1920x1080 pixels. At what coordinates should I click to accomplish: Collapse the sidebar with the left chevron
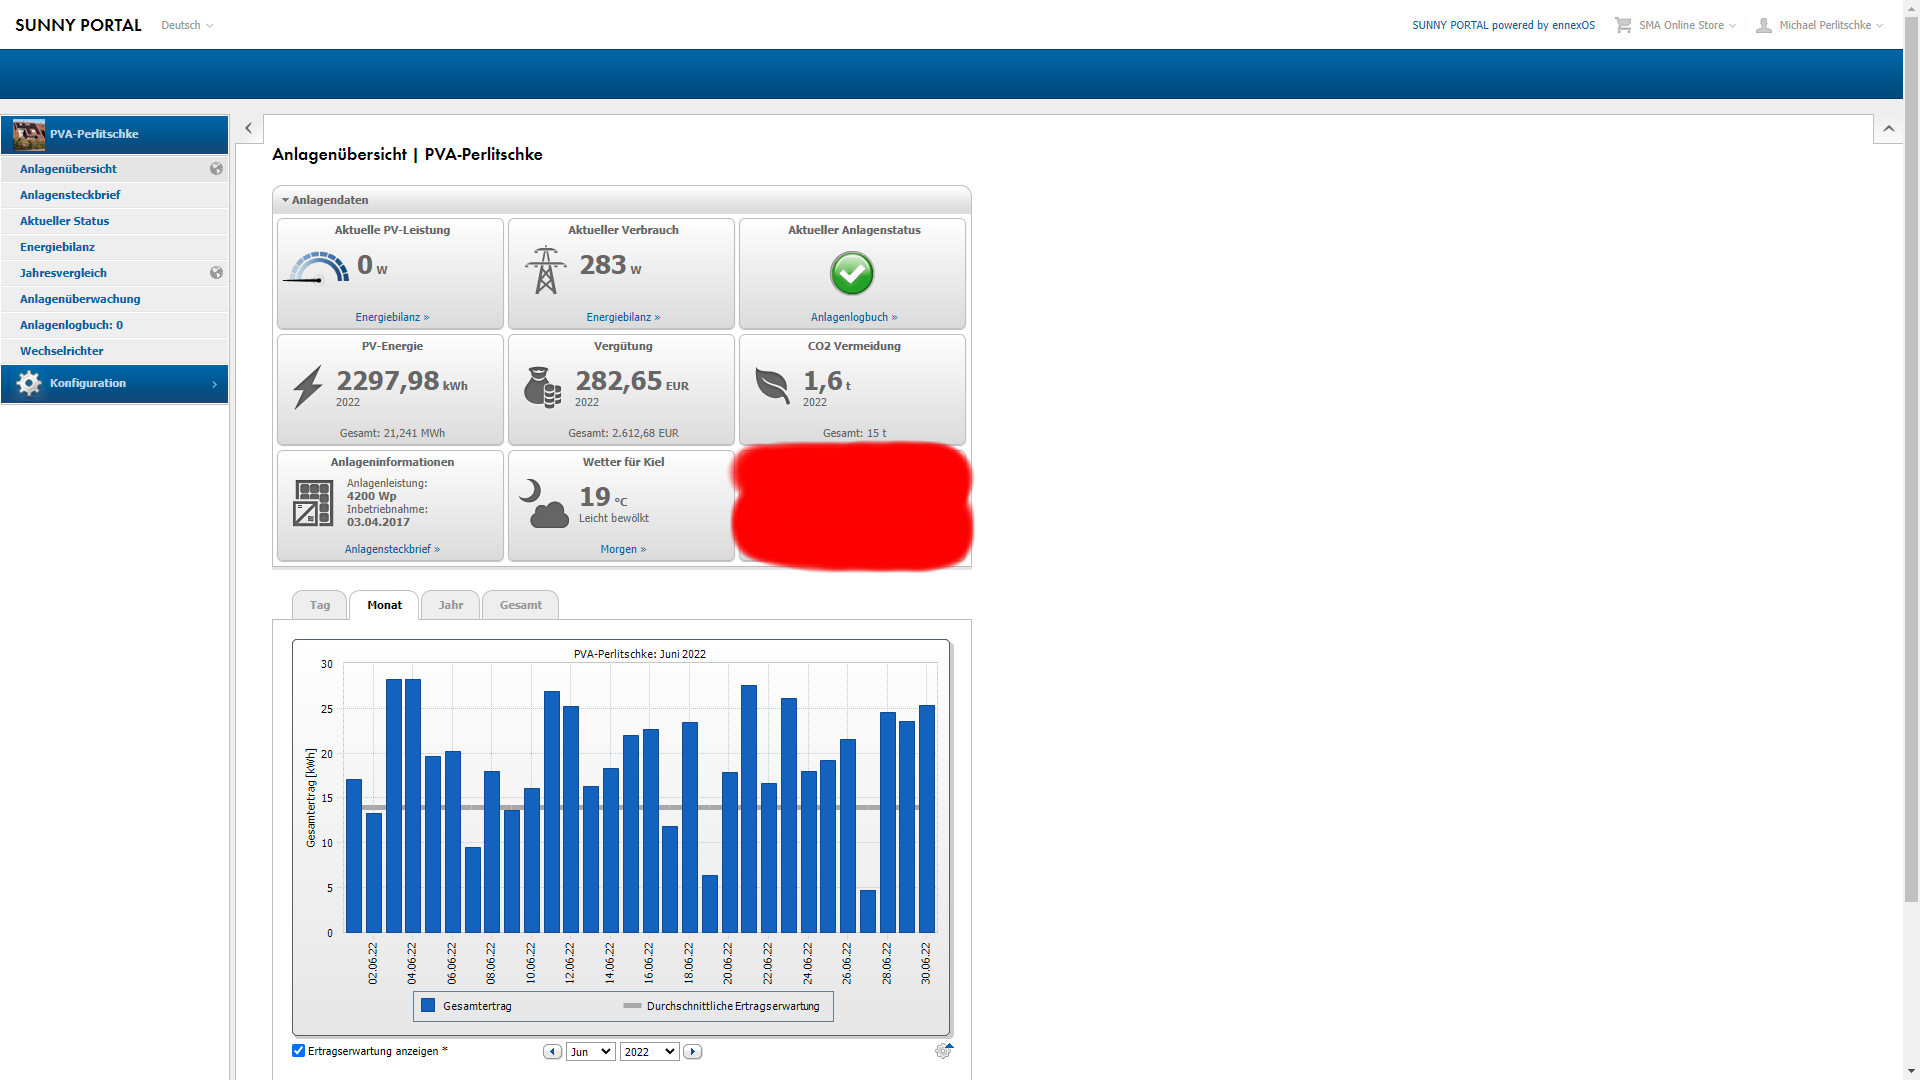pos(248,128)
